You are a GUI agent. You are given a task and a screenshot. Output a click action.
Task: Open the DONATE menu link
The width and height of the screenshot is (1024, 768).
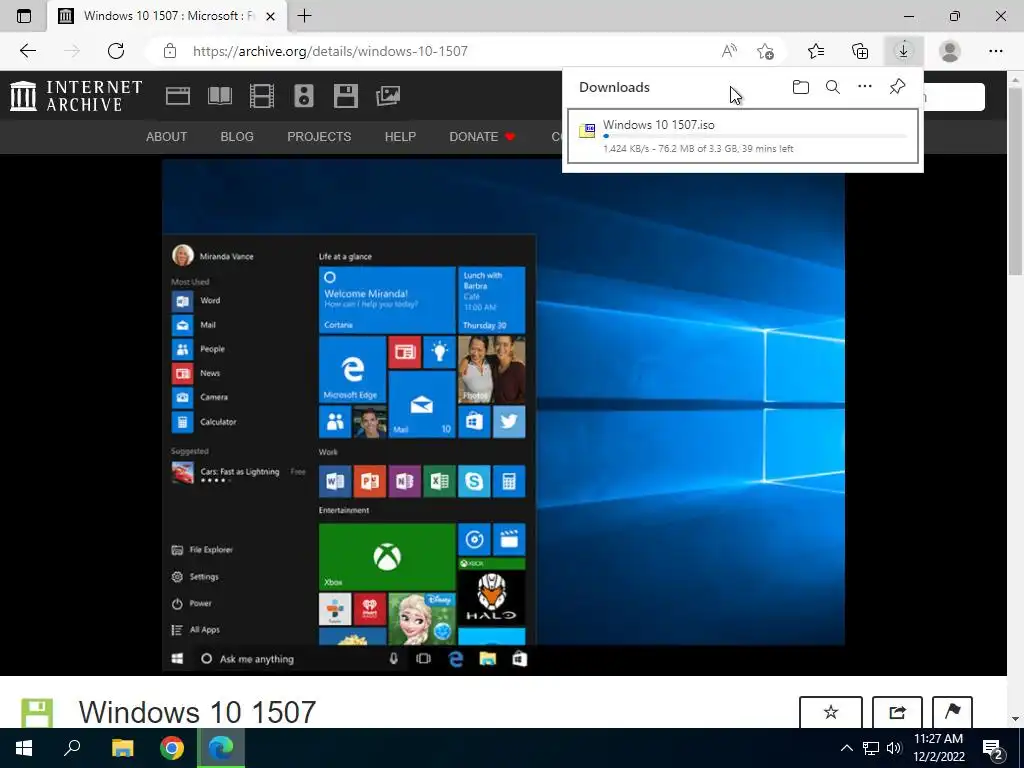(x=482, y=136)
